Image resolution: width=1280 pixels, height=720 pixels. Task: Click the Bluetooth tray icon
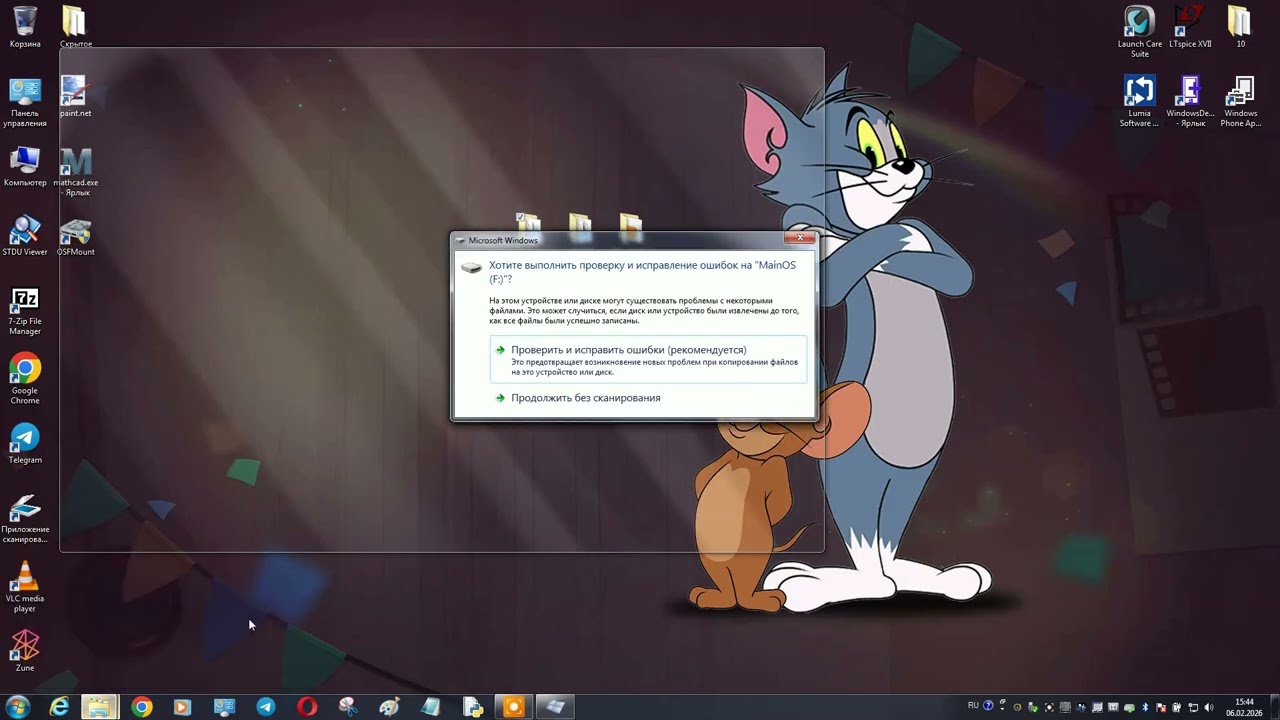coord(1145,707)
